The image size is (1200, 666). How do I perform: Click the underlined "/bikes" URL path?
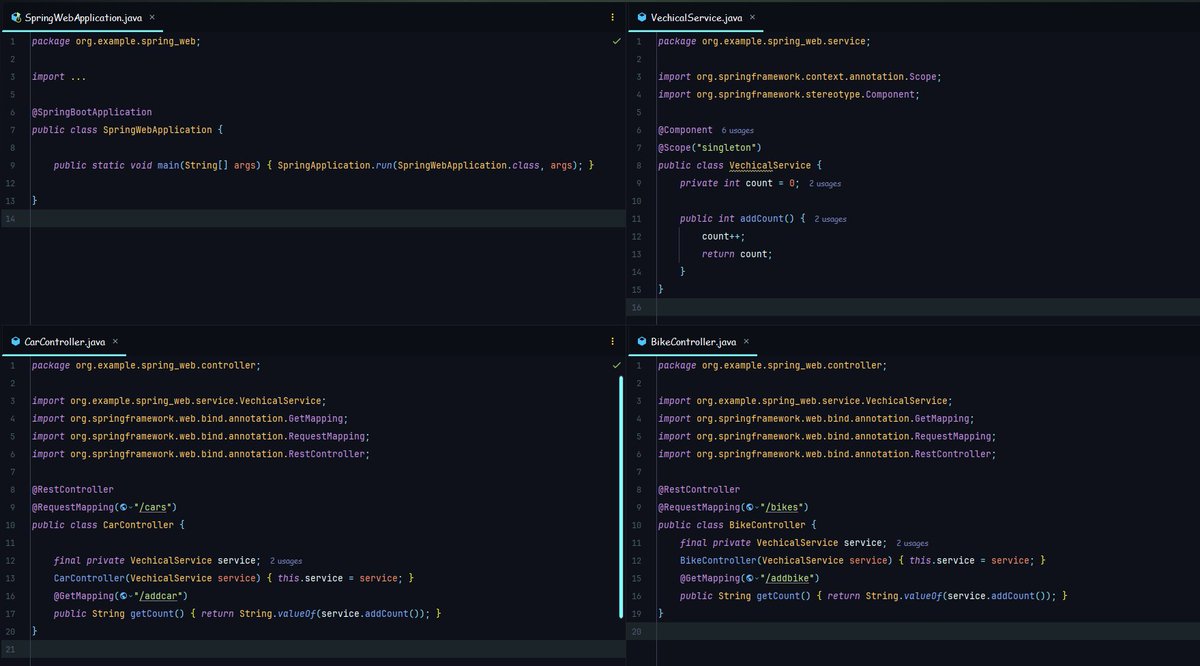782,507
